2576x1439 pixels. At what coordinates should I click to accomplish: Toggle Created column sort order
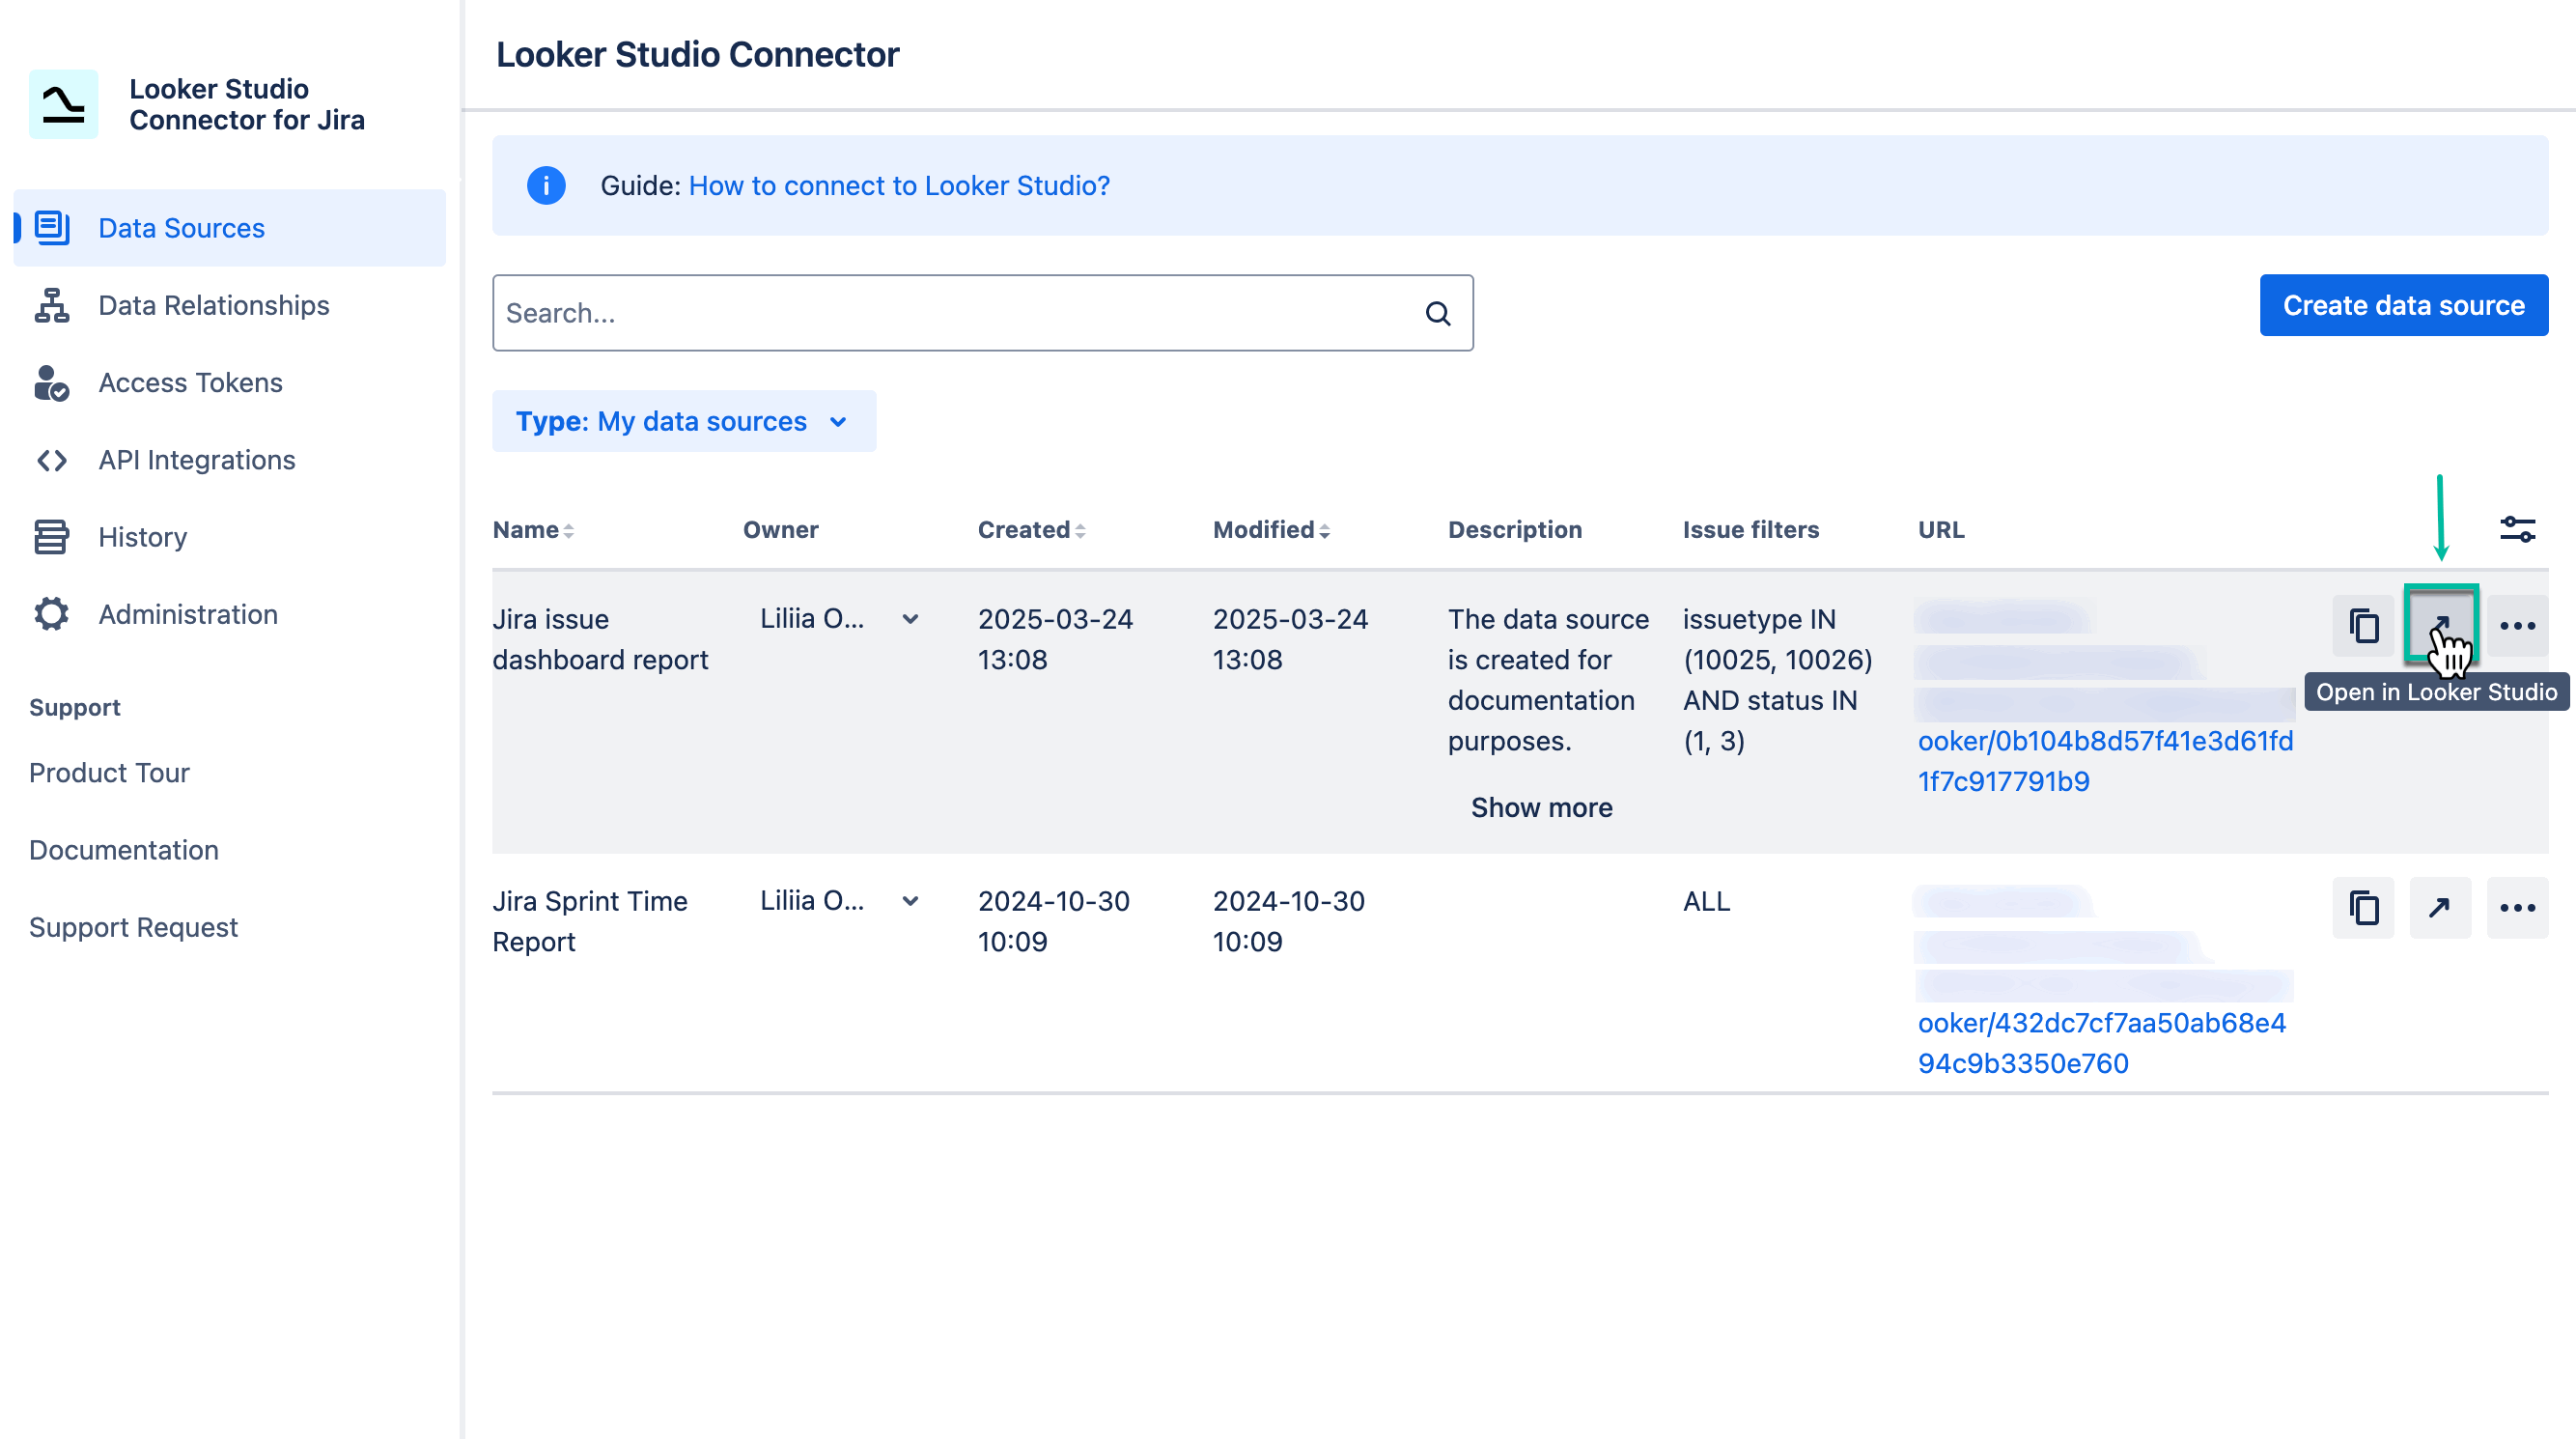click(1081, 530)
